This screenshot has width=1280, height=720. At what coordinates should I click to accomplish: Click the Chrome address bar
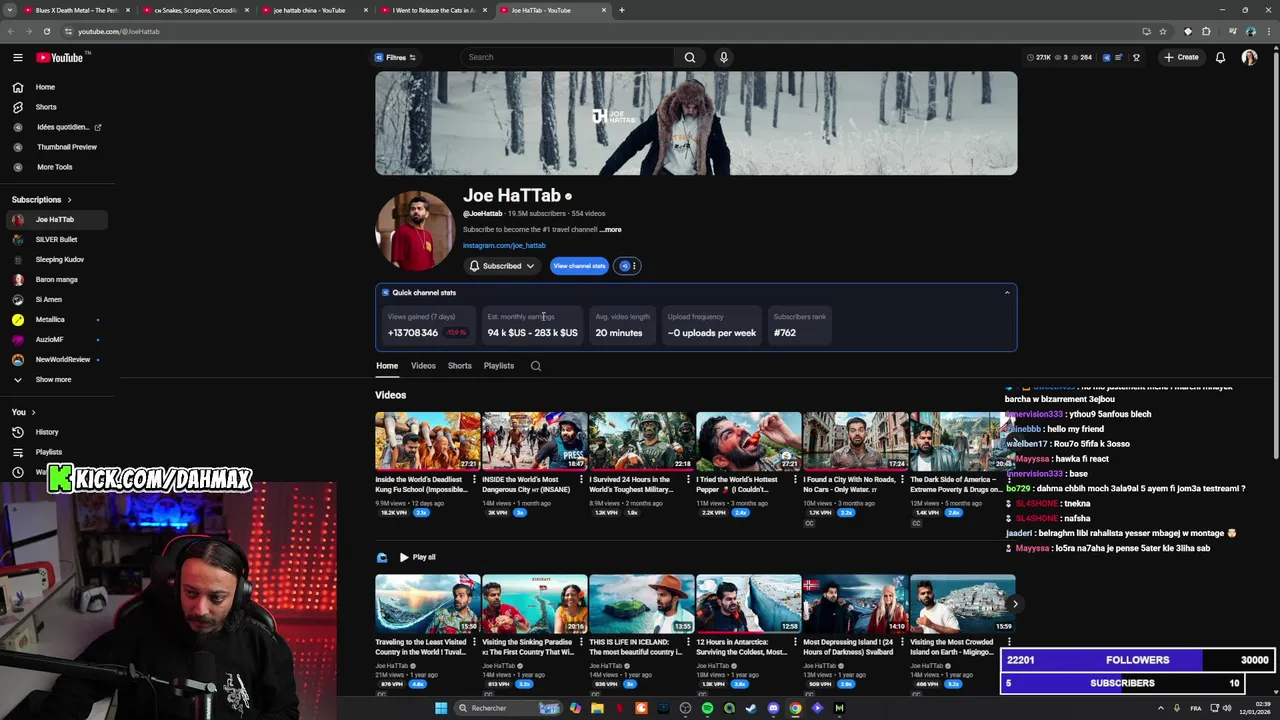click(x=600, y=31)
